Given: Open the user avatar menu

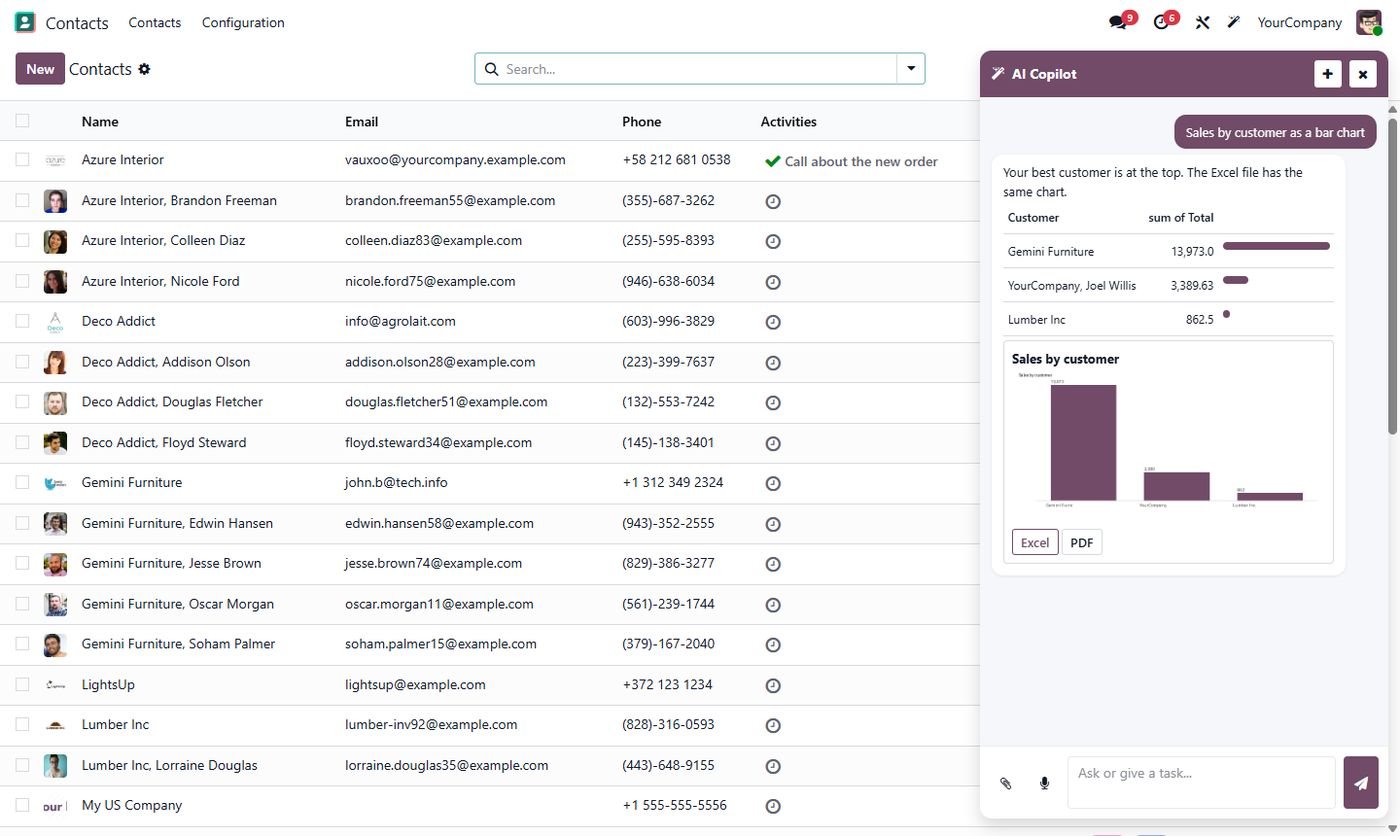Looking at the screenshot, I should click(x=1368, y=22).
